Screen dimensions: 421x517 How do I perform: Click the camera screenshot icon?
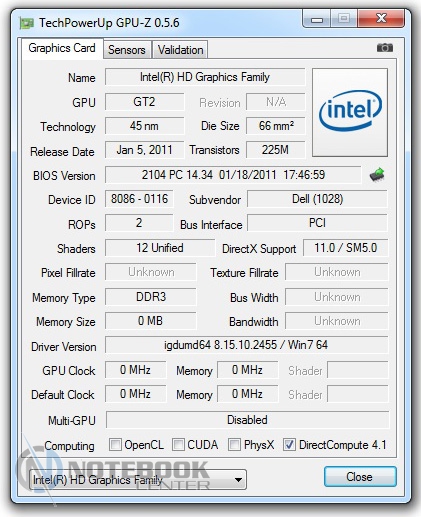click(385, 48)
